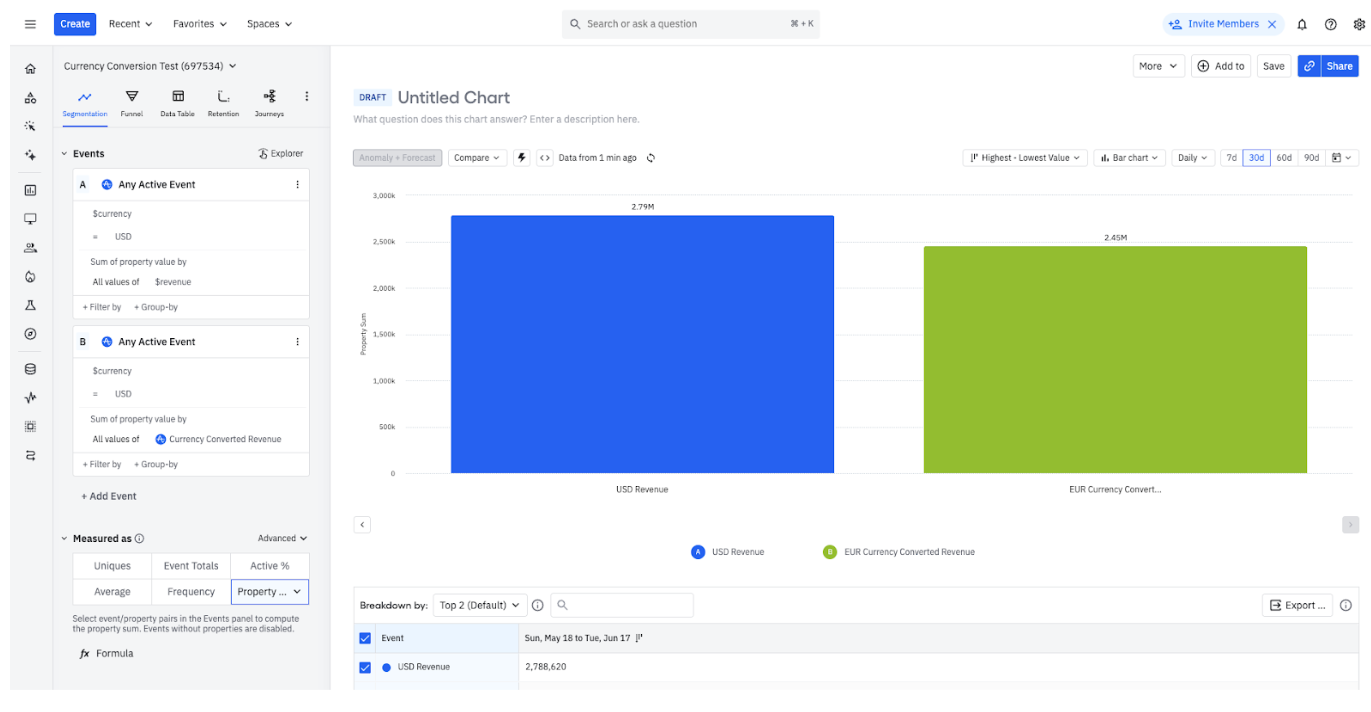Click the Save button
1371x712 pixels.
click(1273, 66)
